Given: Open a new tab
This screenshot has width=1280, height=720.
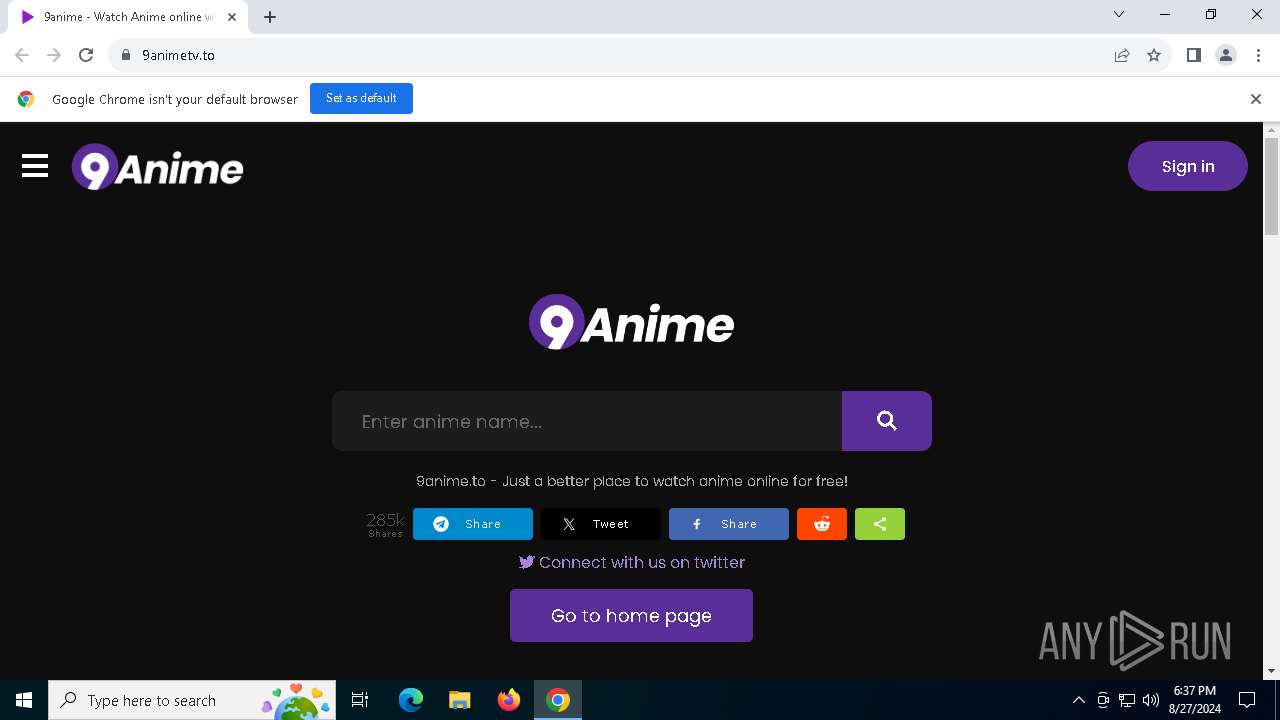Looking at the screenshot, I should pos(270,17).
